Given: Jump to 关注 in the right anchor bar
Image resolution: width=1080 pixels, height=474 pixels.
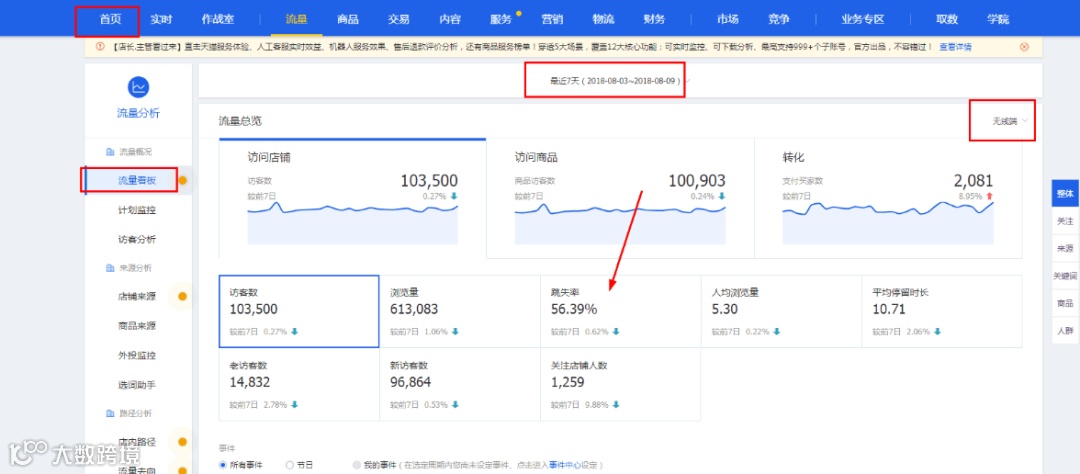Looking at the screenshot, I should pos(1065,221).
